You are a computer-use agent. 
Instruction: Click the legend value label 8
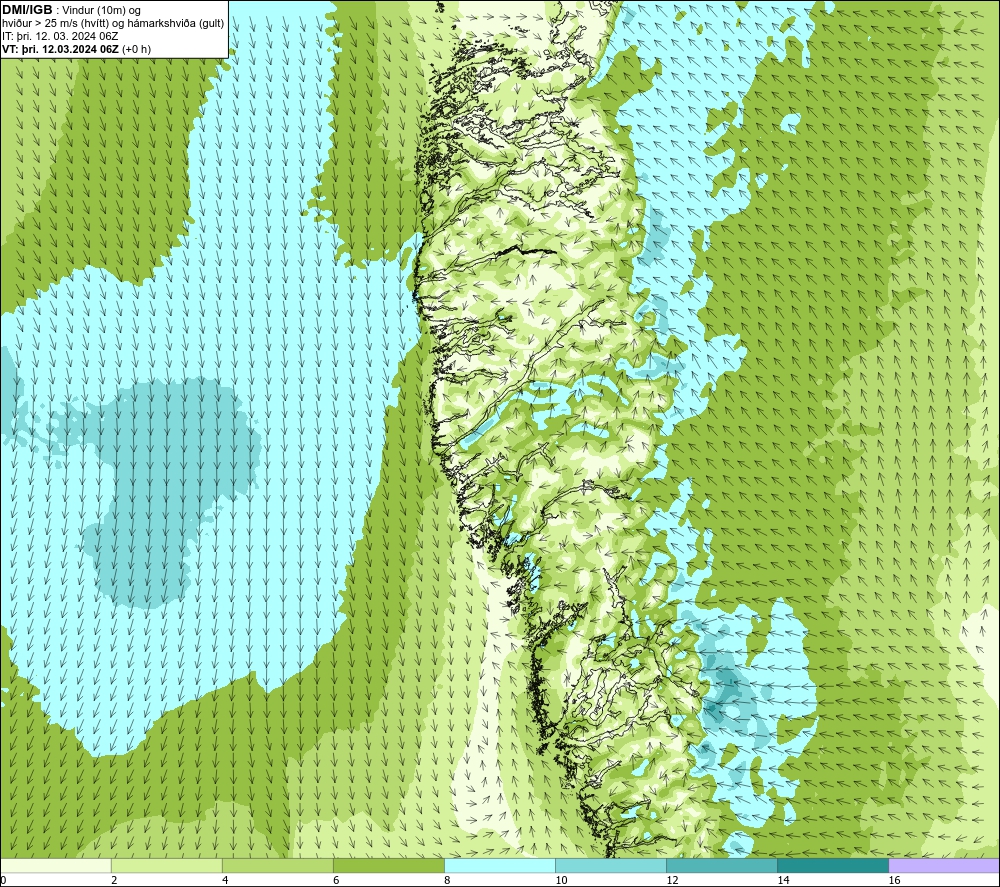click(447, 881)
